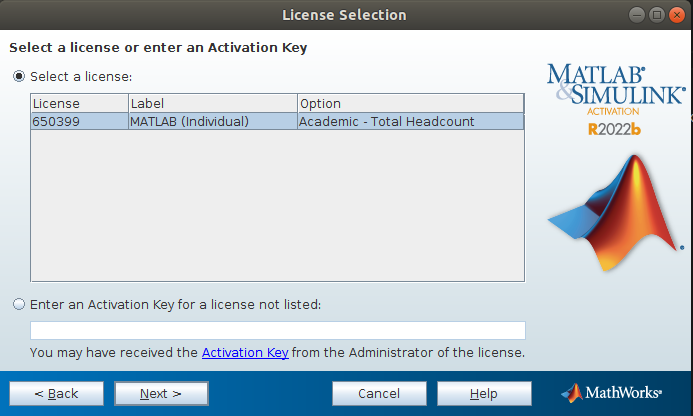Minimize the License Selection window

coord(637,15)
